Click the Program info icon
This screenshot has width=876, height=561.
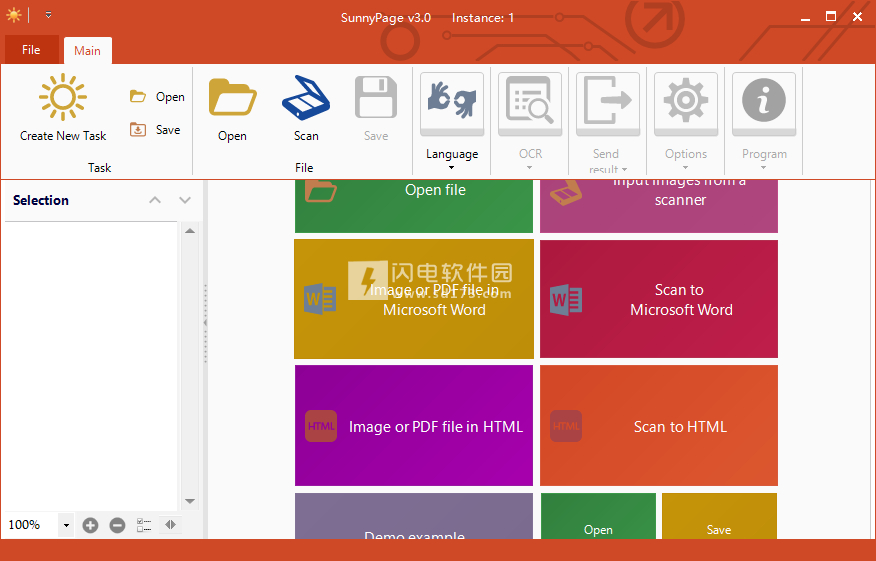point(764,104)
